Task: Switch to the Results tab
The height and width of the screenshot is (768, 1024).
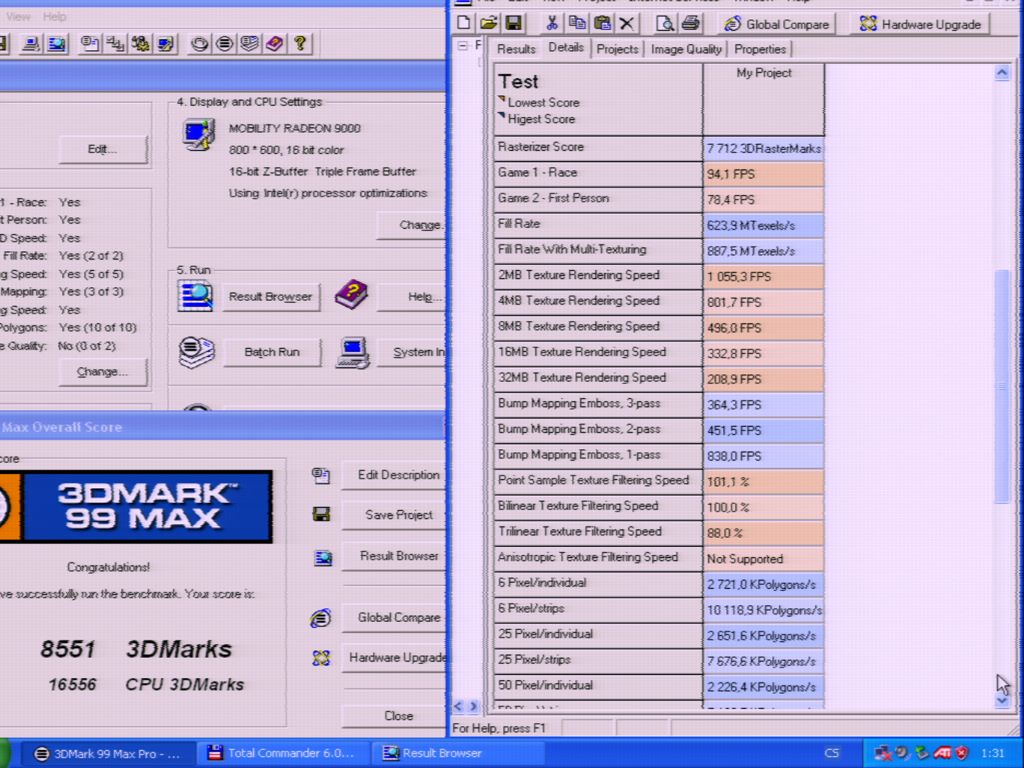Action: point(516,49)
